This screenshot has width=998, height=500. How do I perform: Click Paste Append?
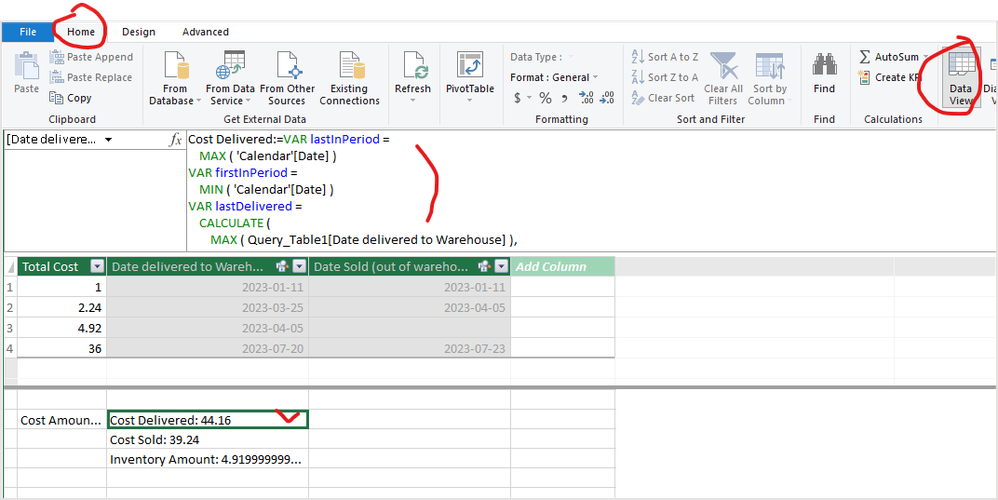coord(92,57)
